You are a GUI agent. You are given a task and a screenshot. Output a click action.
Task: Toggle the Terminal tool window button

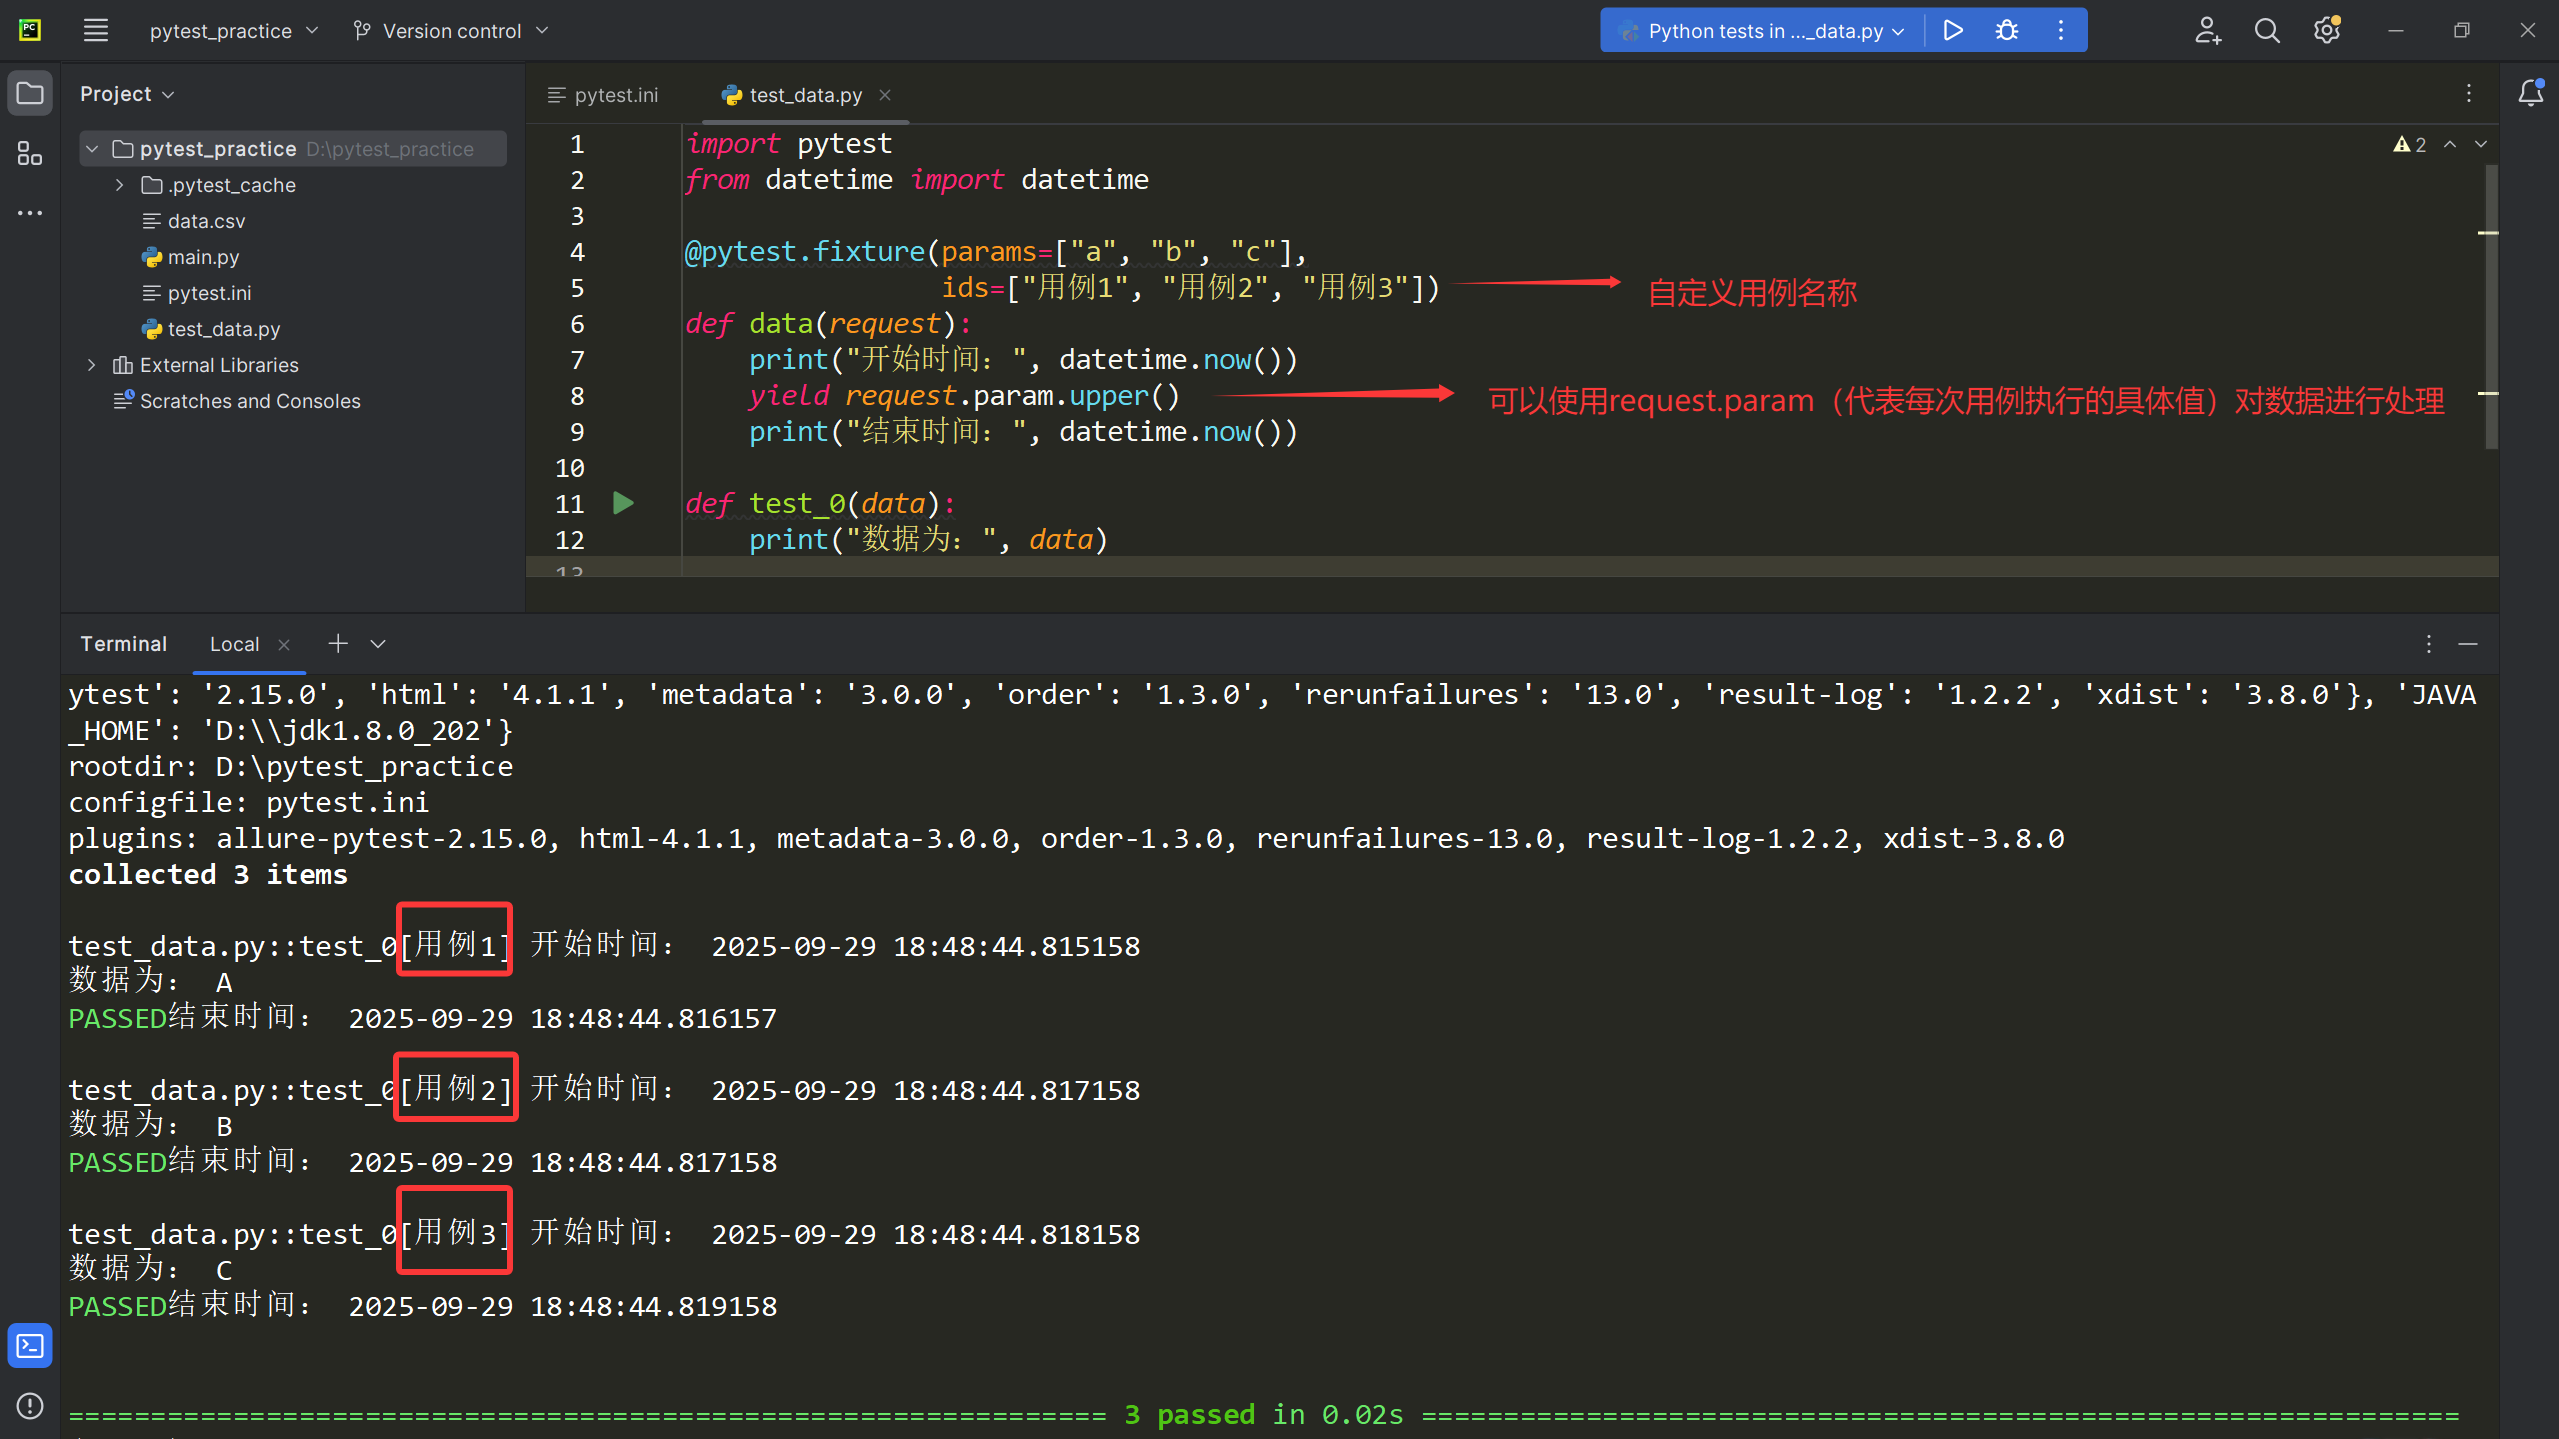(30, 1346)
